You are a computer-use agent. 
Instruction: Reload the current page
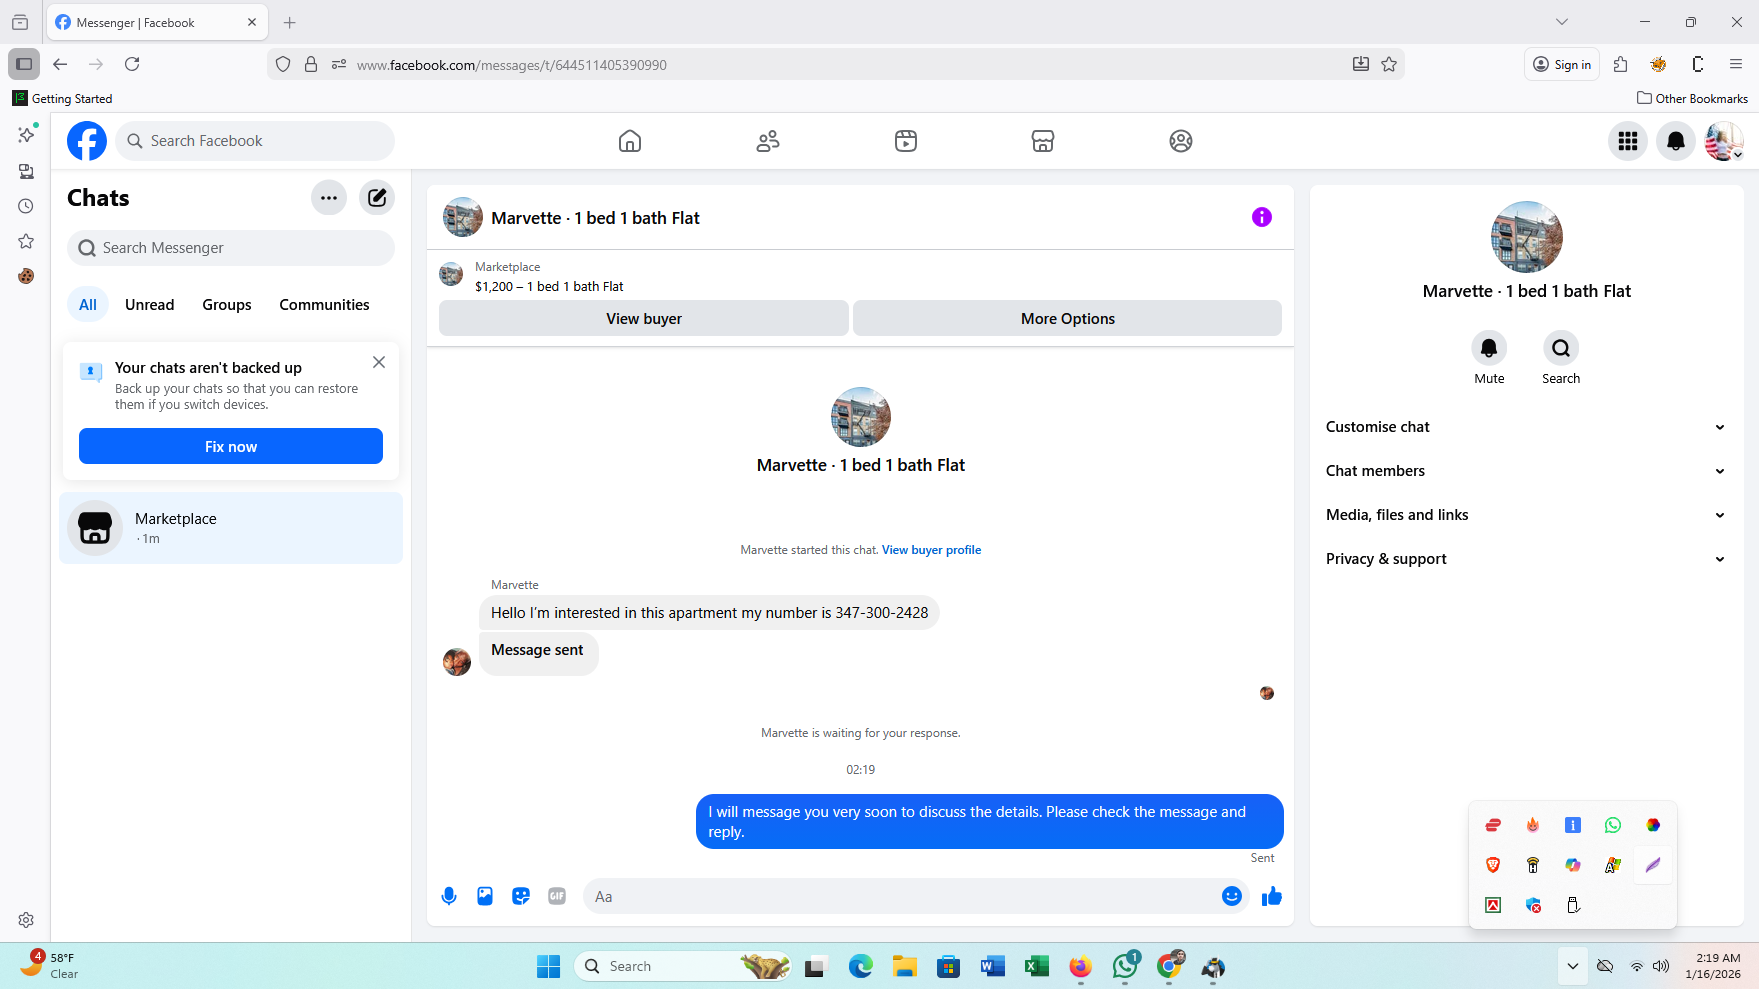132,64
